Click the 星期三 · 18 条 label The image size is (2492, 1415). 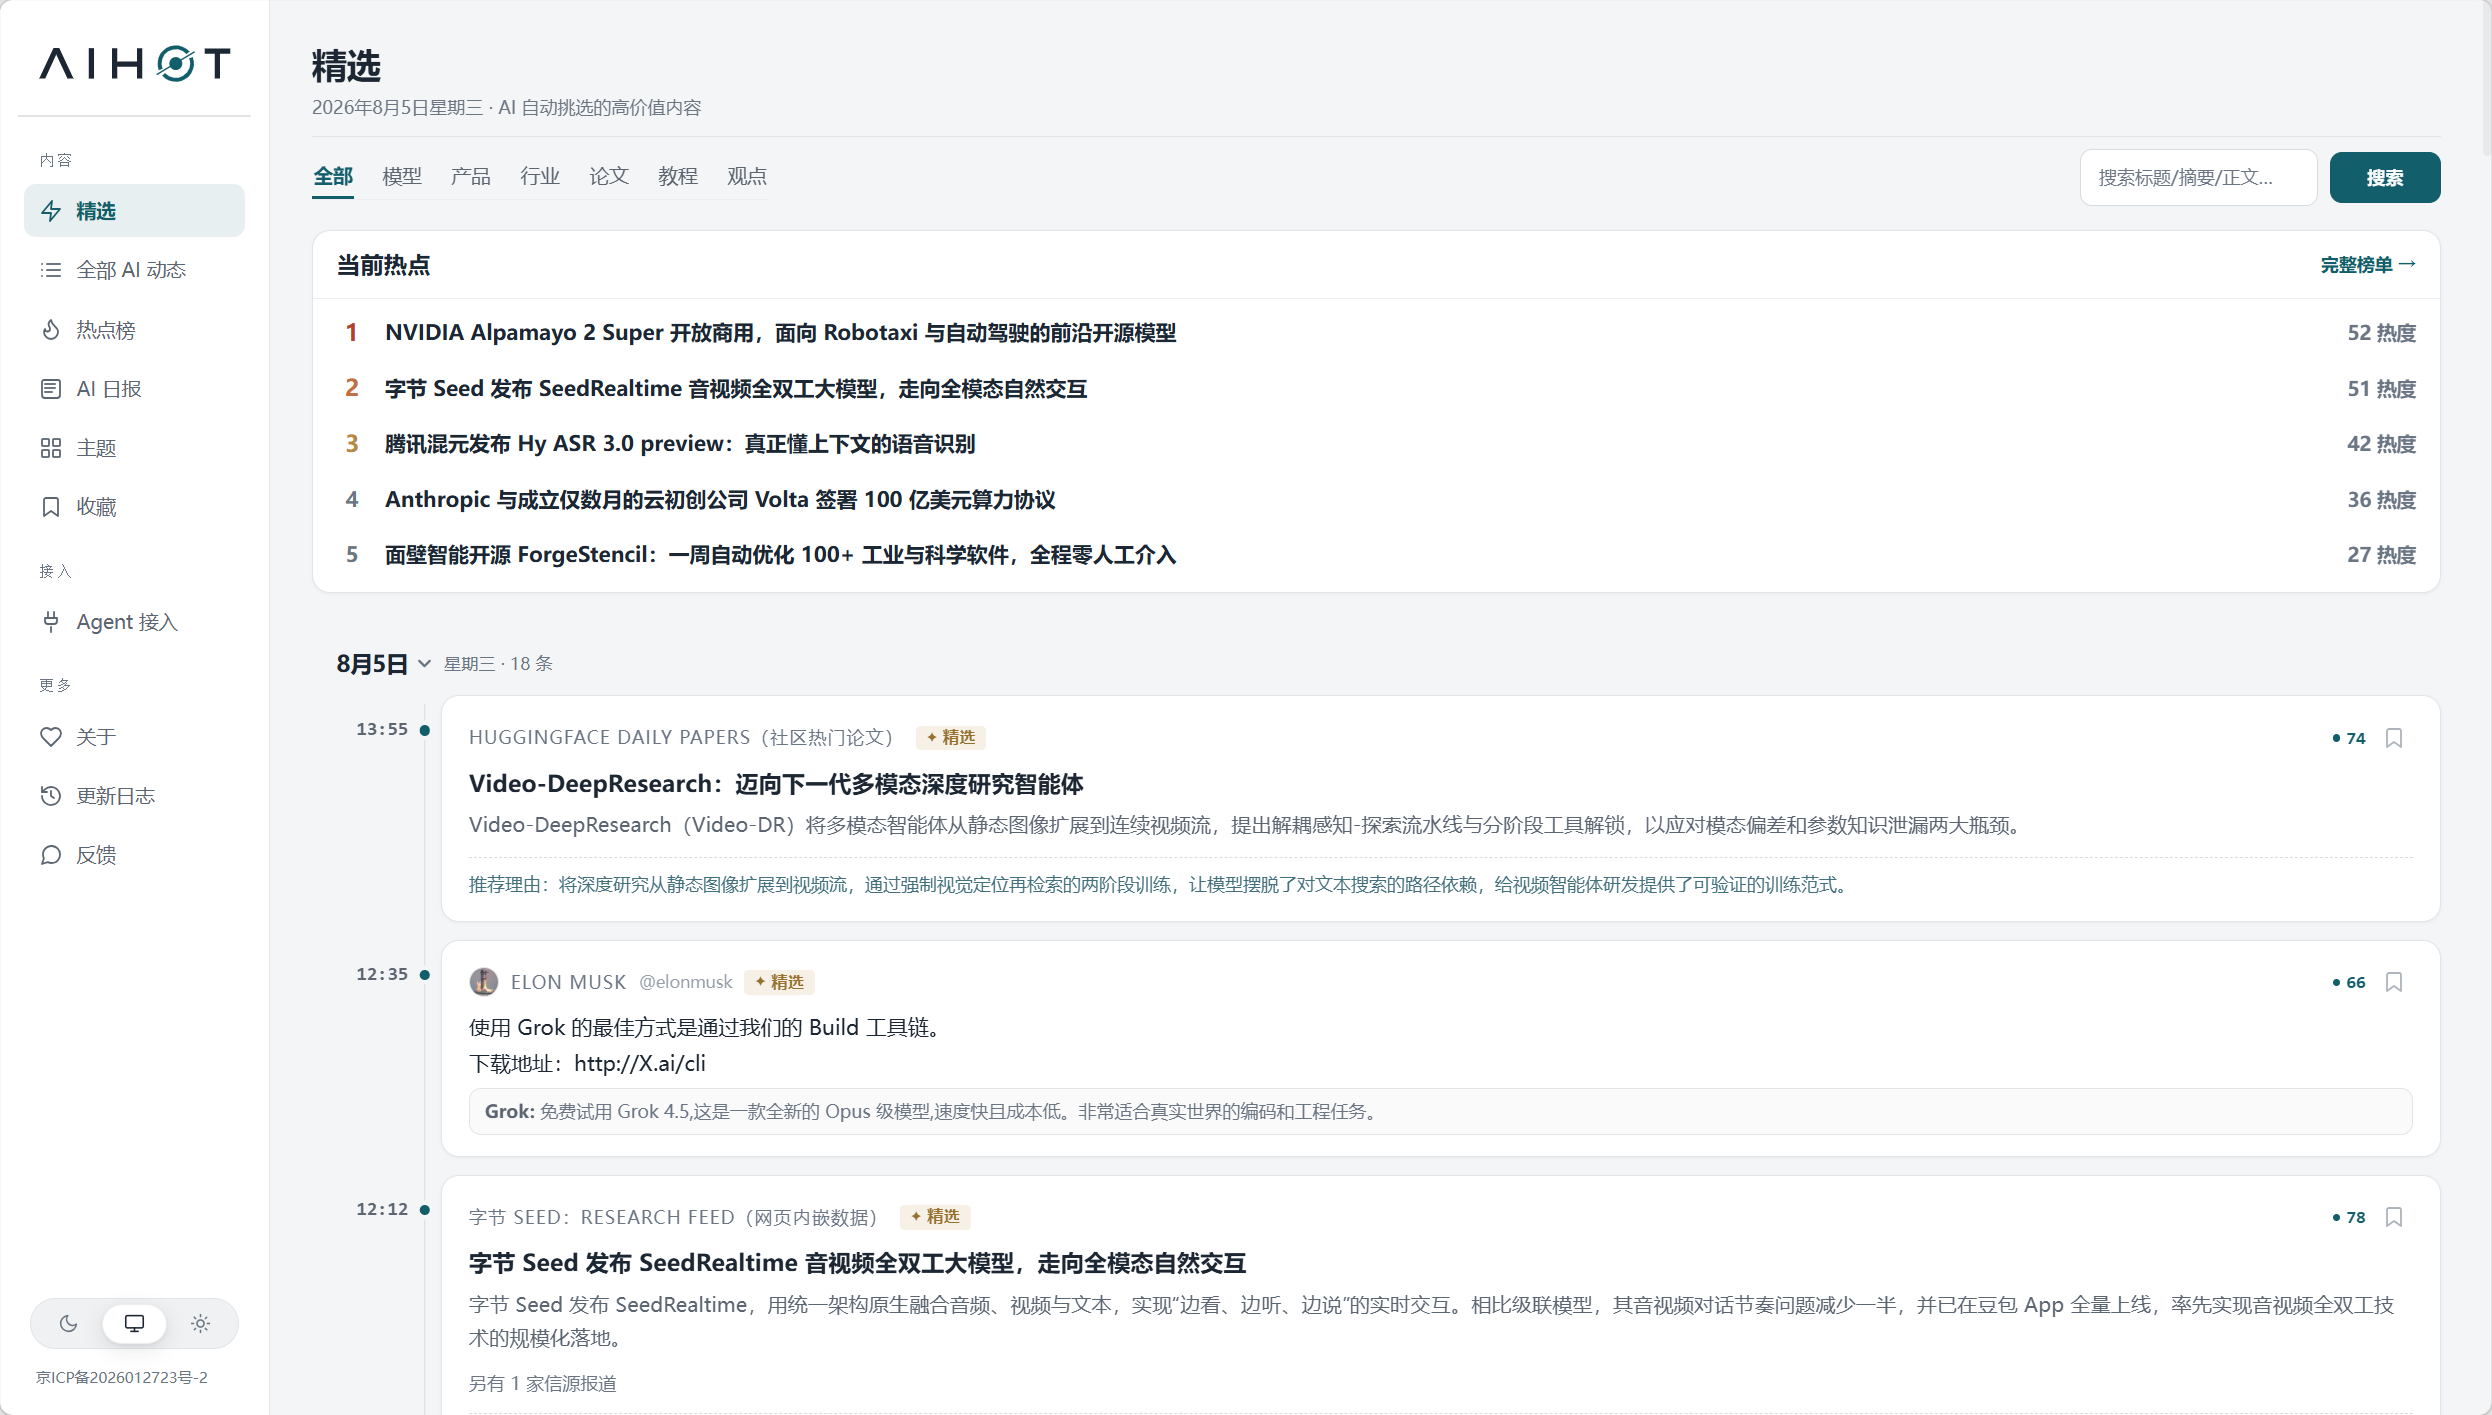click(x=498, y=664)
